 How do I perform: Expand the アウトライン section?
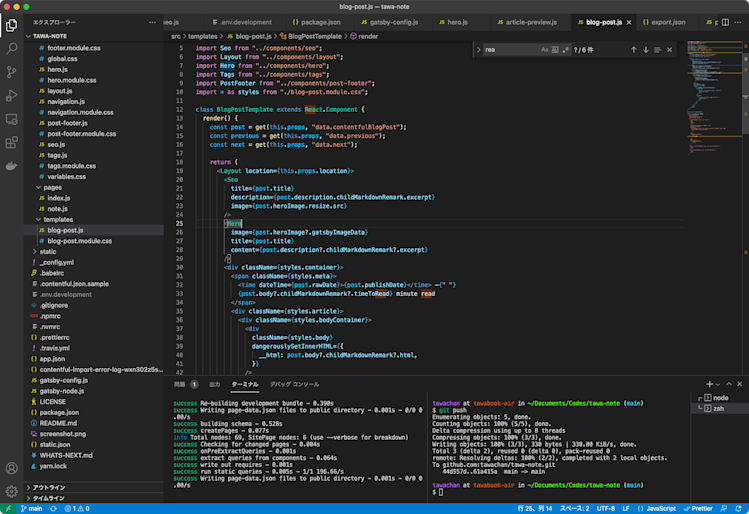coord(49,487)
